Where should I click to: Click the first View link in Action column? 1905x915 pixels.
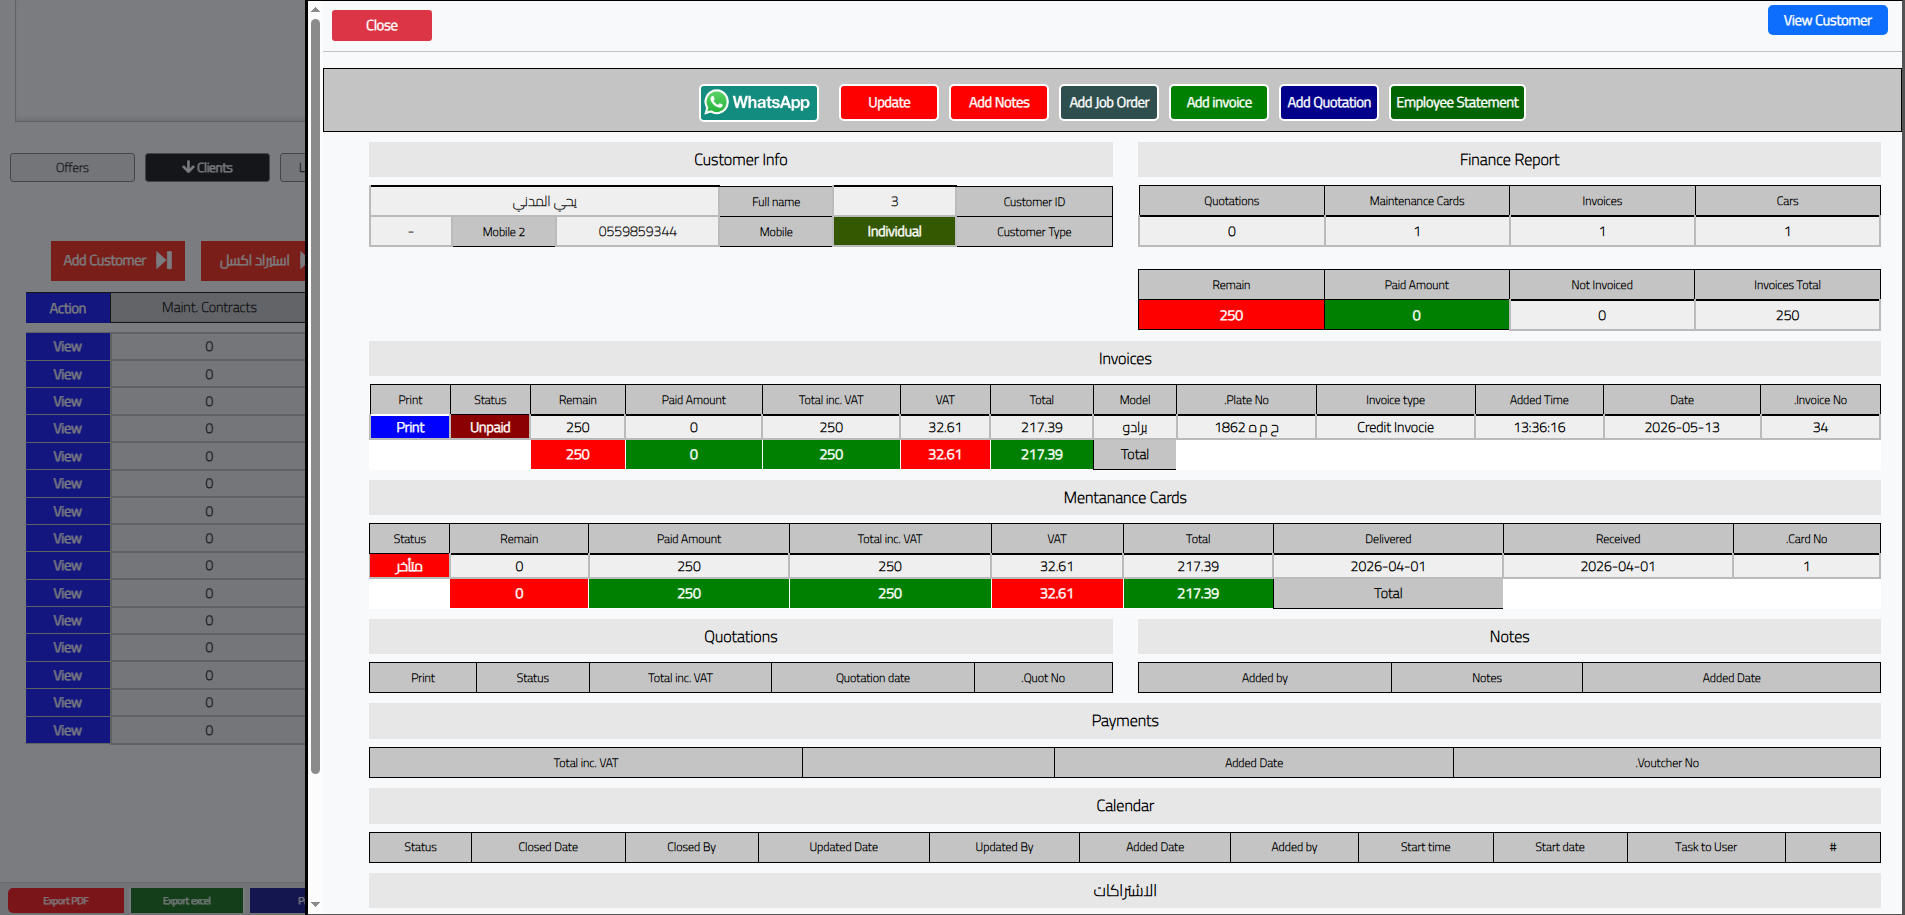[68, 346]
